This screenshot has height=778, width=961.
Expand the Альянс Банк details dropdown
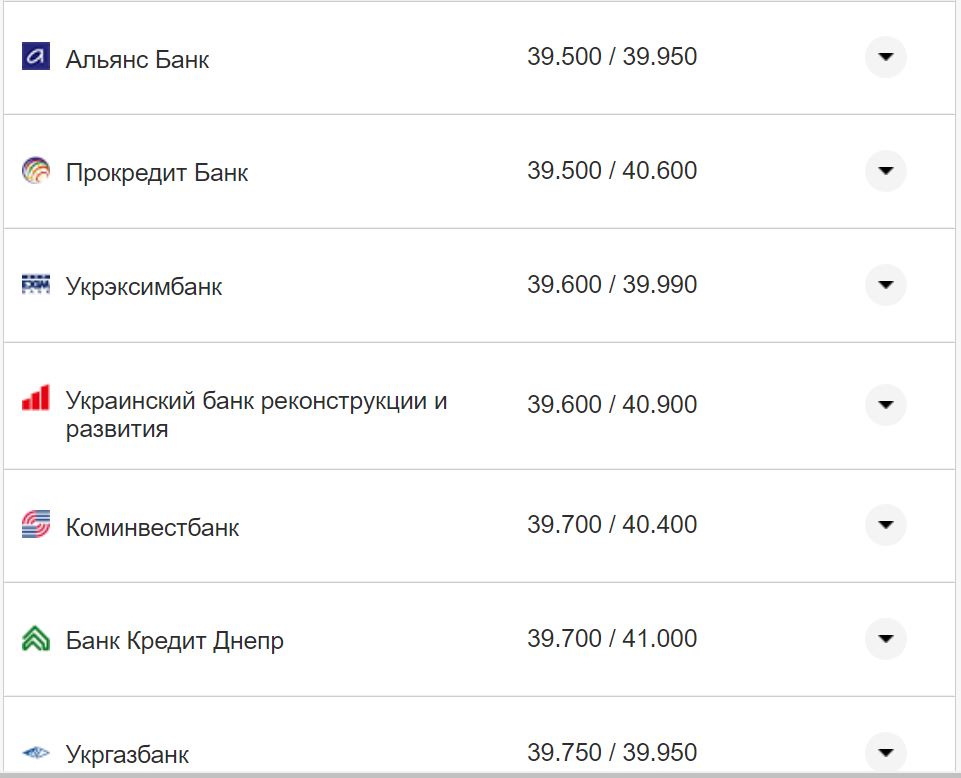[x=884, y=57]
